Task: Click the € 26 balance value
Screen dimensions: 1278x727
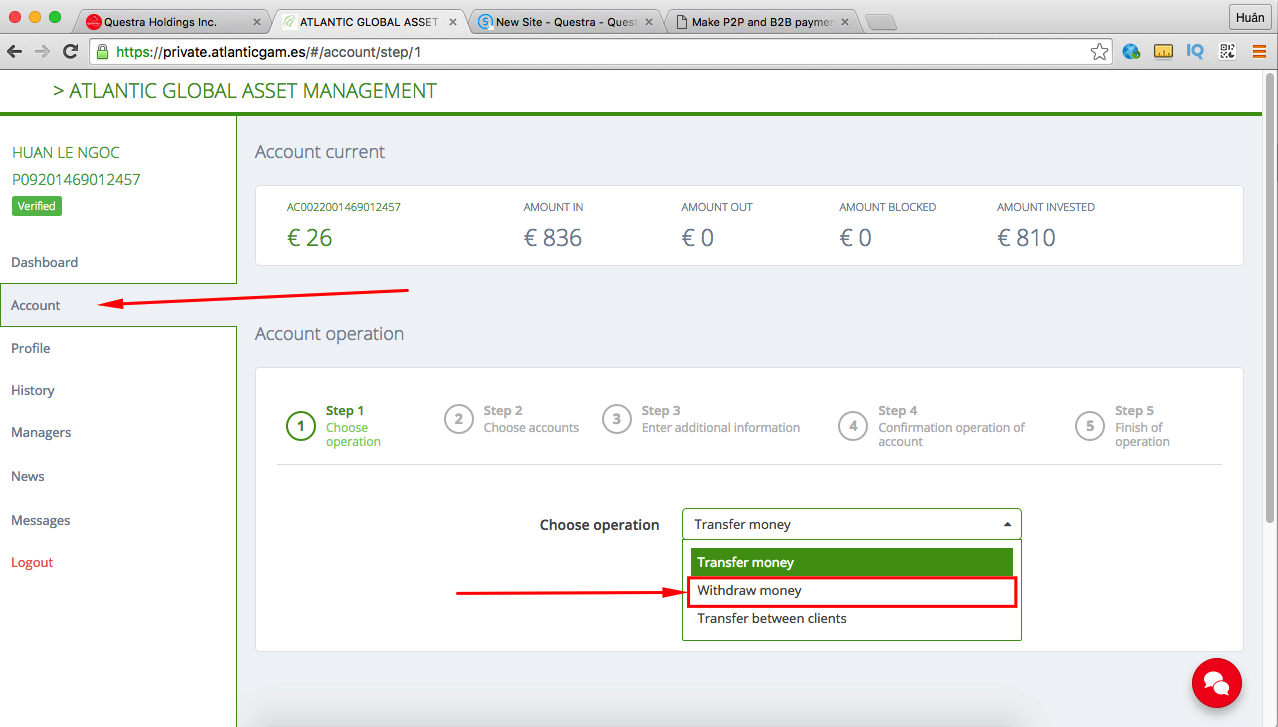Action: pos(310,238)
